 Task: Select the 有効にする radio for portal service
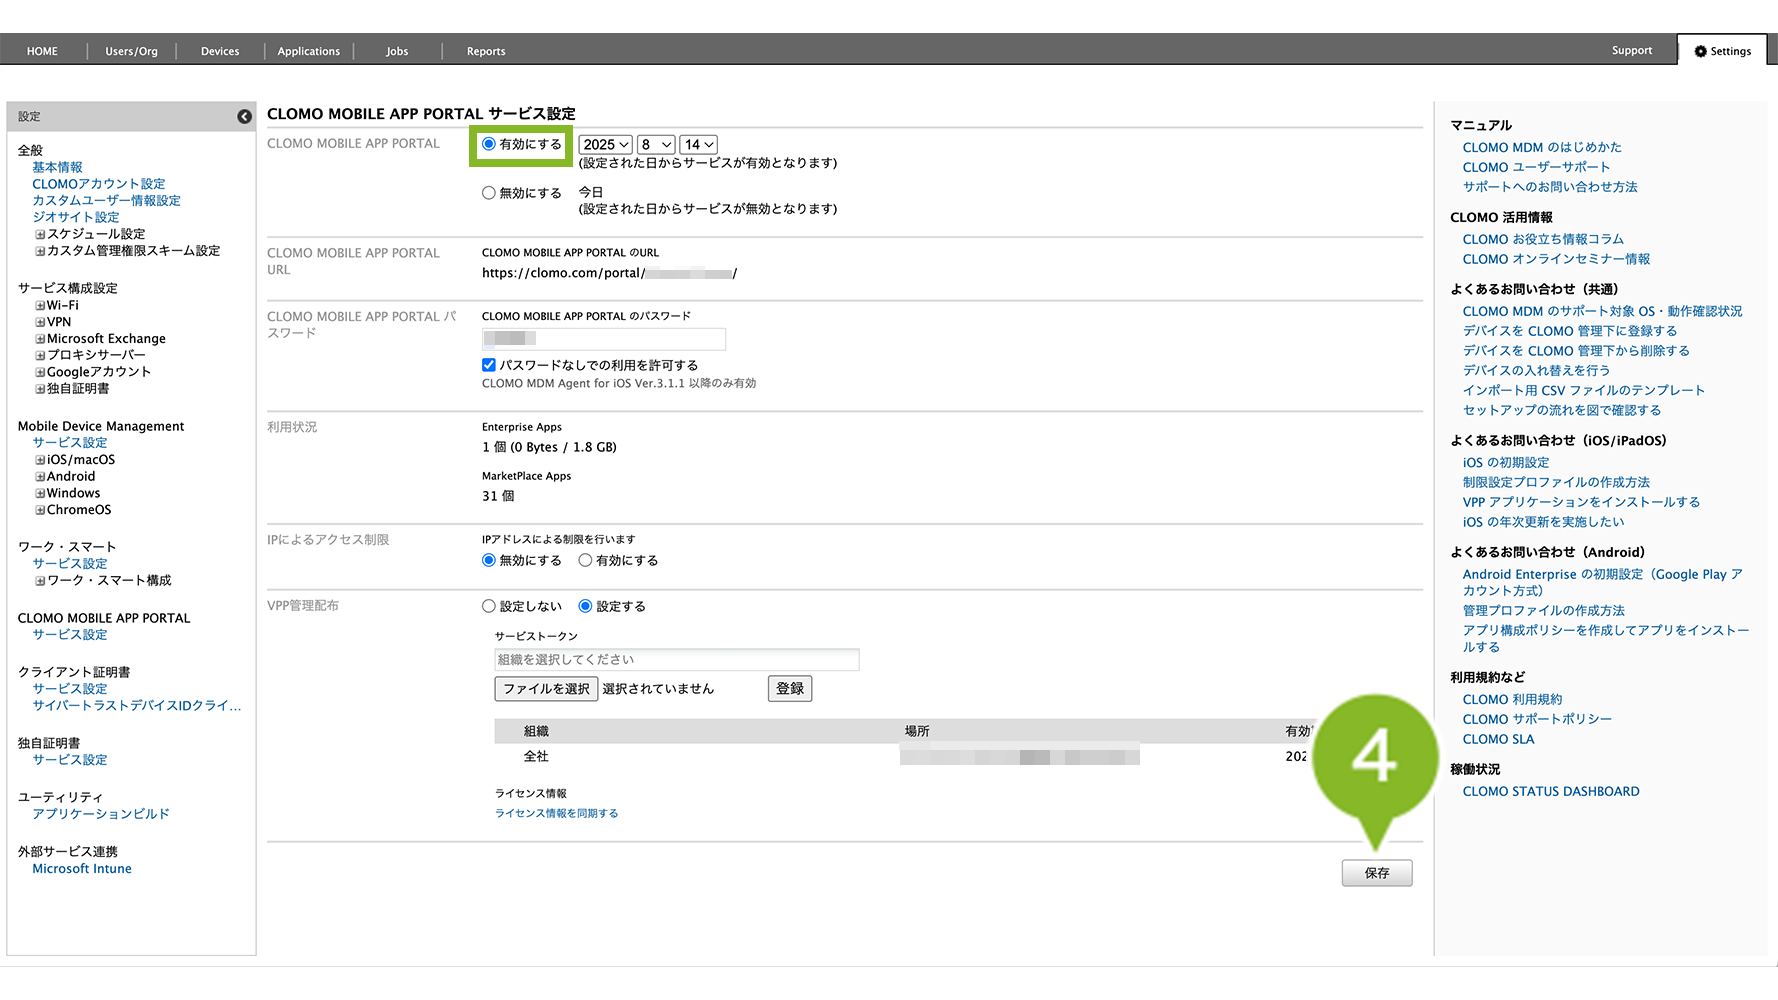489,144
